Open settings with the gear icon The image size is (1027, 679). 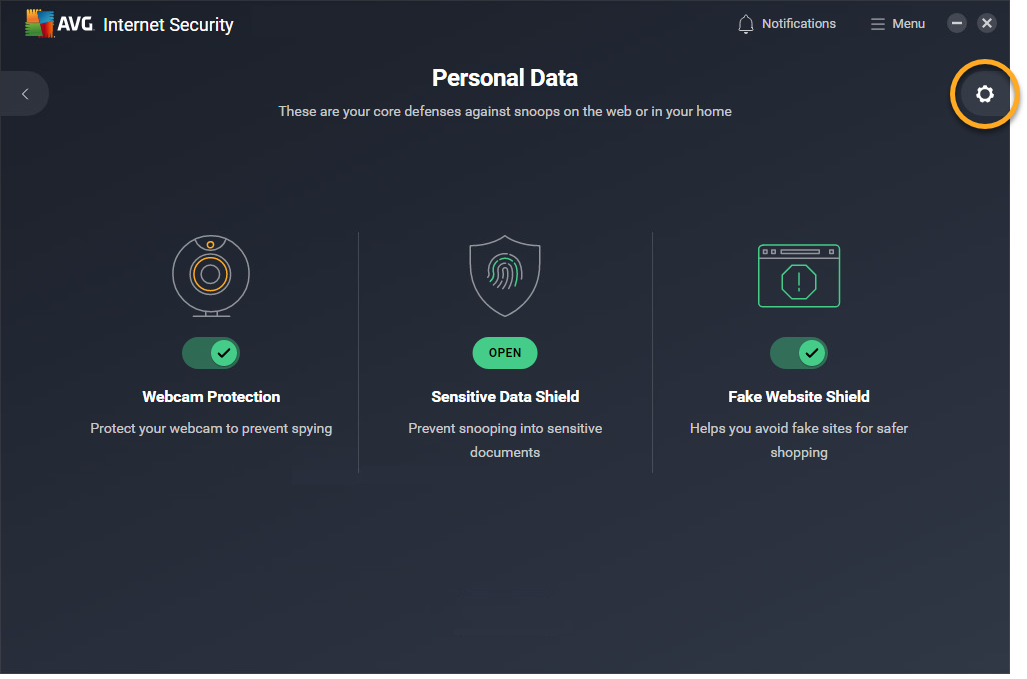985,94
